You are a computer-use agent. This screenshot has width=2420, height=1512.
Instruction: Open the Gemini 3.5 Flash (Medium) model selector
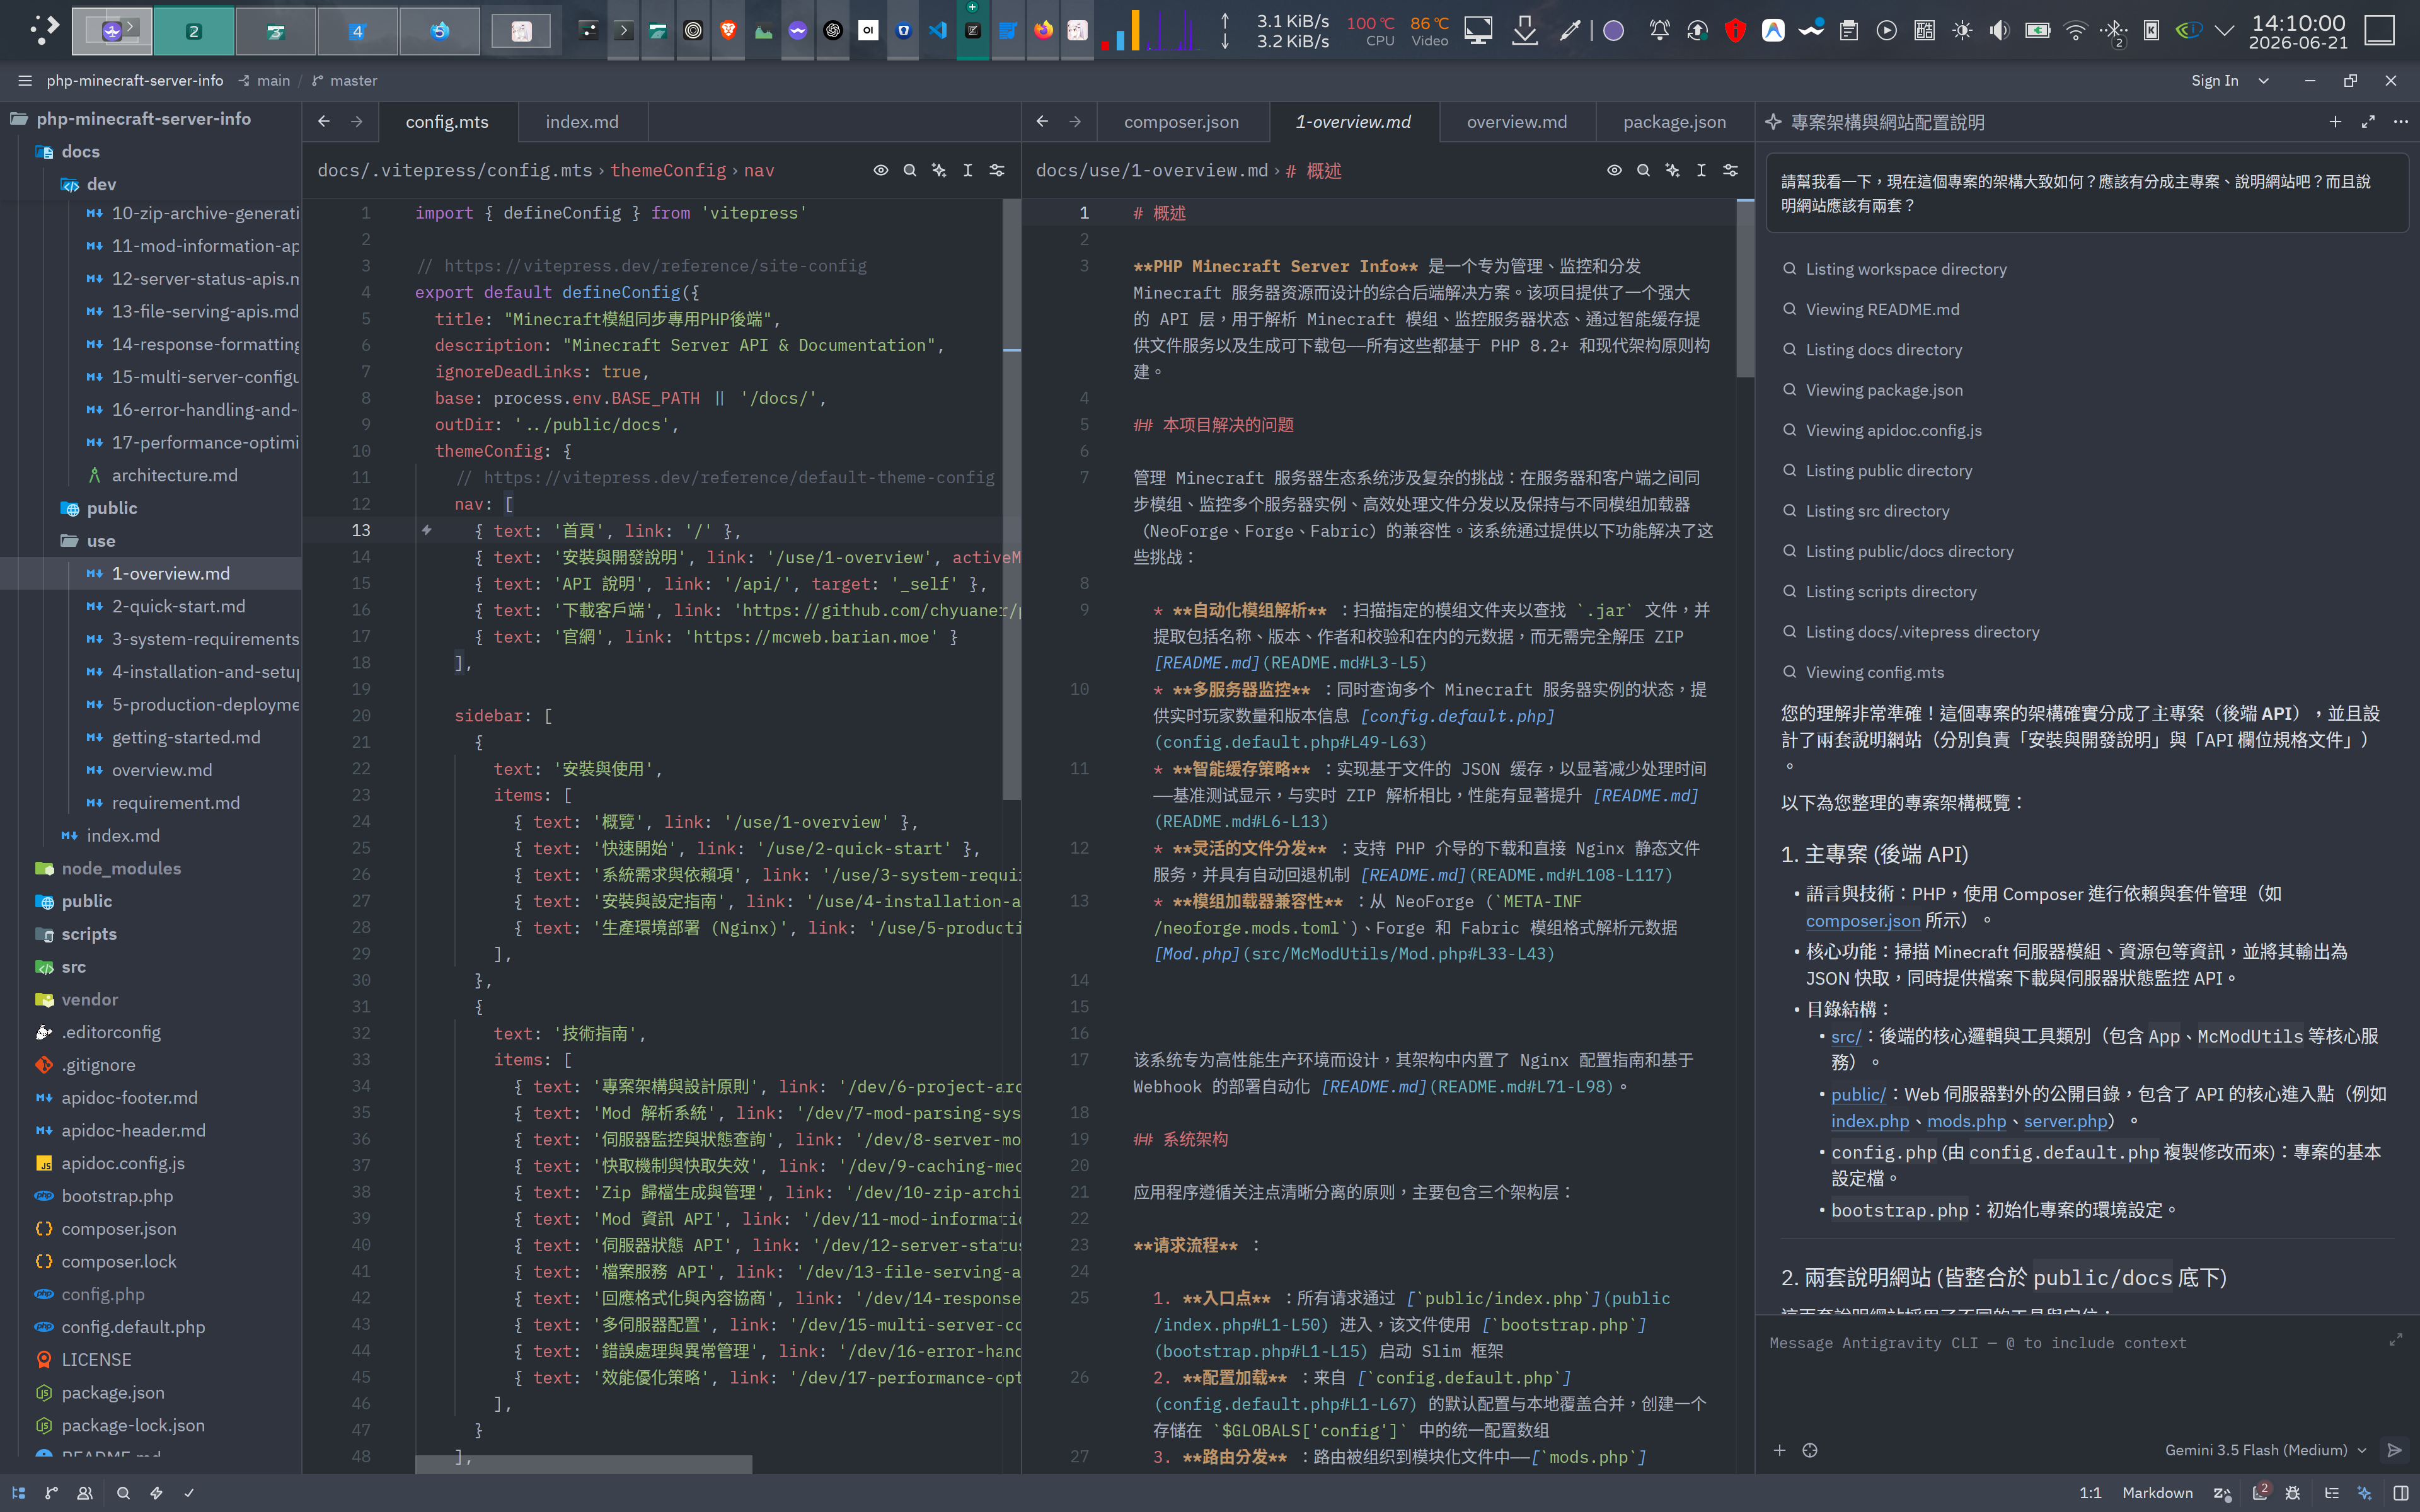pyautogui.click(x=2266, y=1450)
